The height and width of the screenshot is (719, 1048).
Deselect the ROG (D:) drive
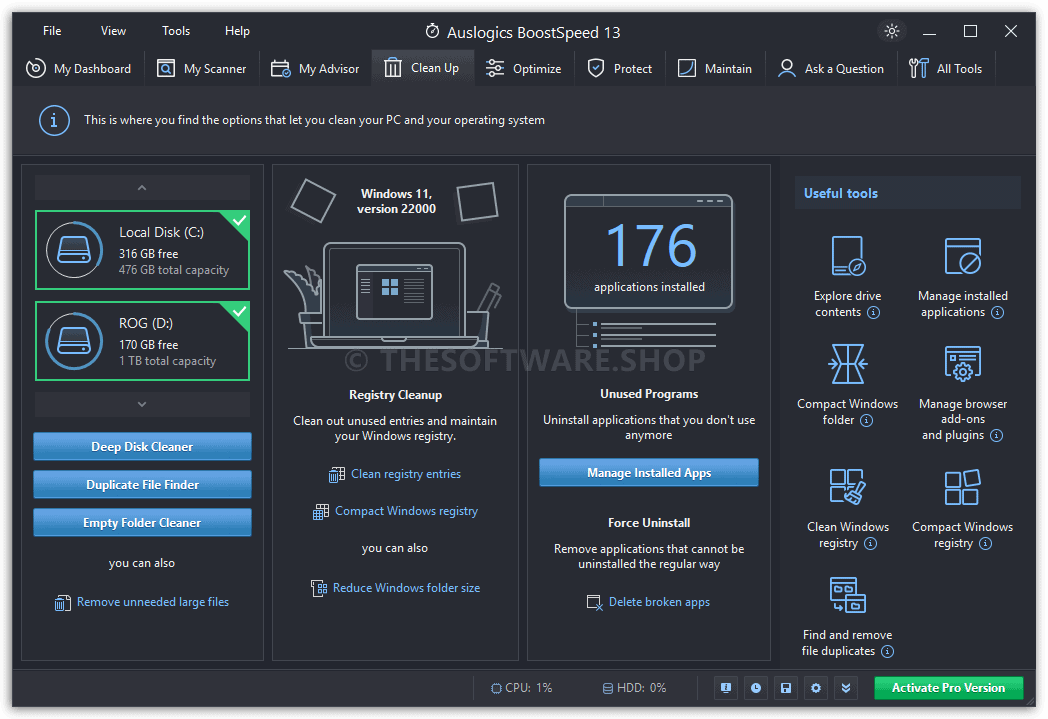coord(142,341)
